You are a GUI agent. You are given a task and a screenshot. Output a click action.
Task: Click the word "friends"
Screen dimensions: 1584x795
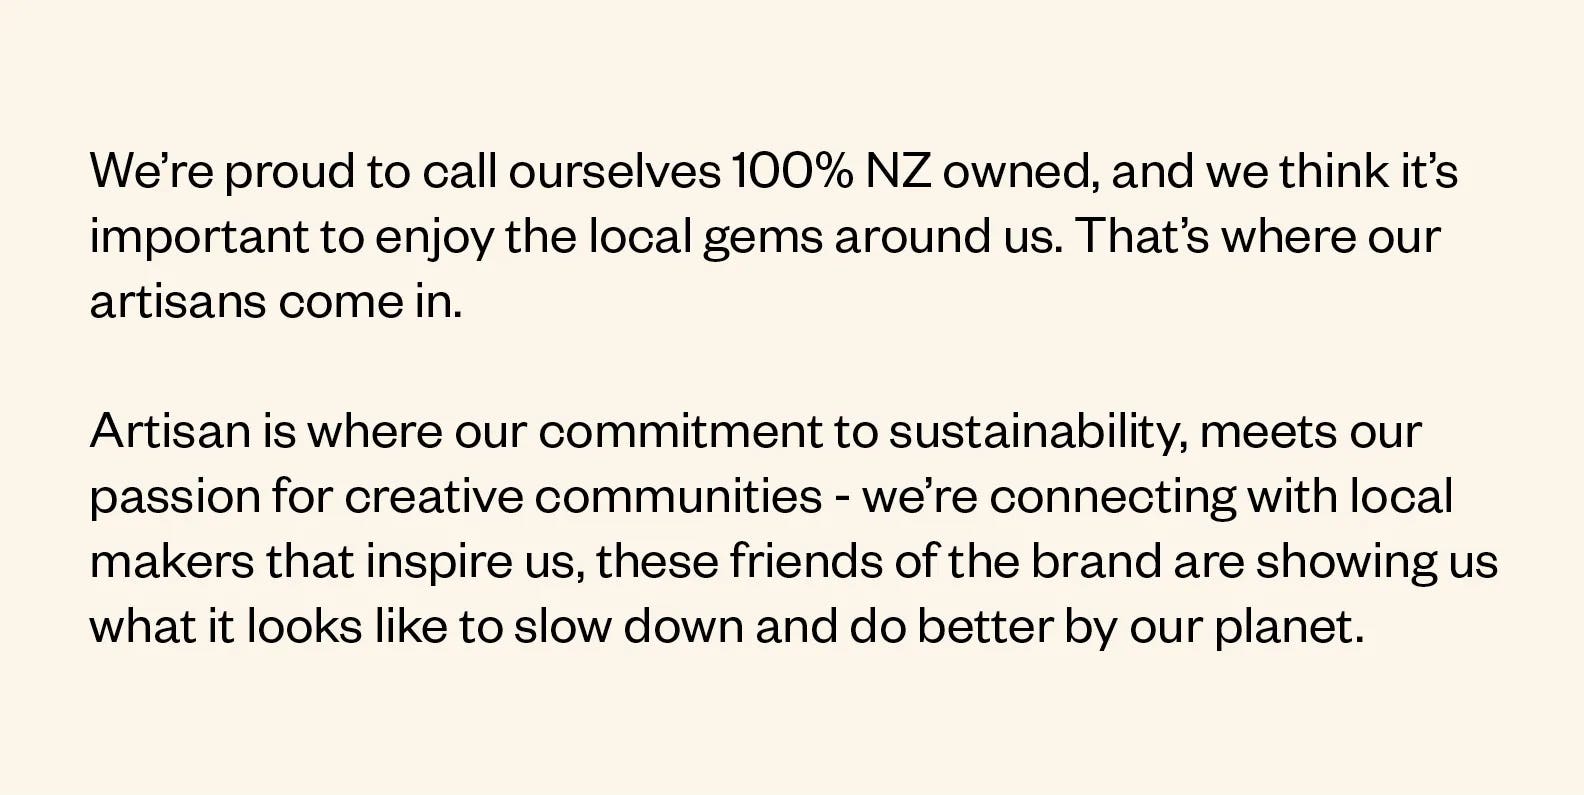[806, 562]
